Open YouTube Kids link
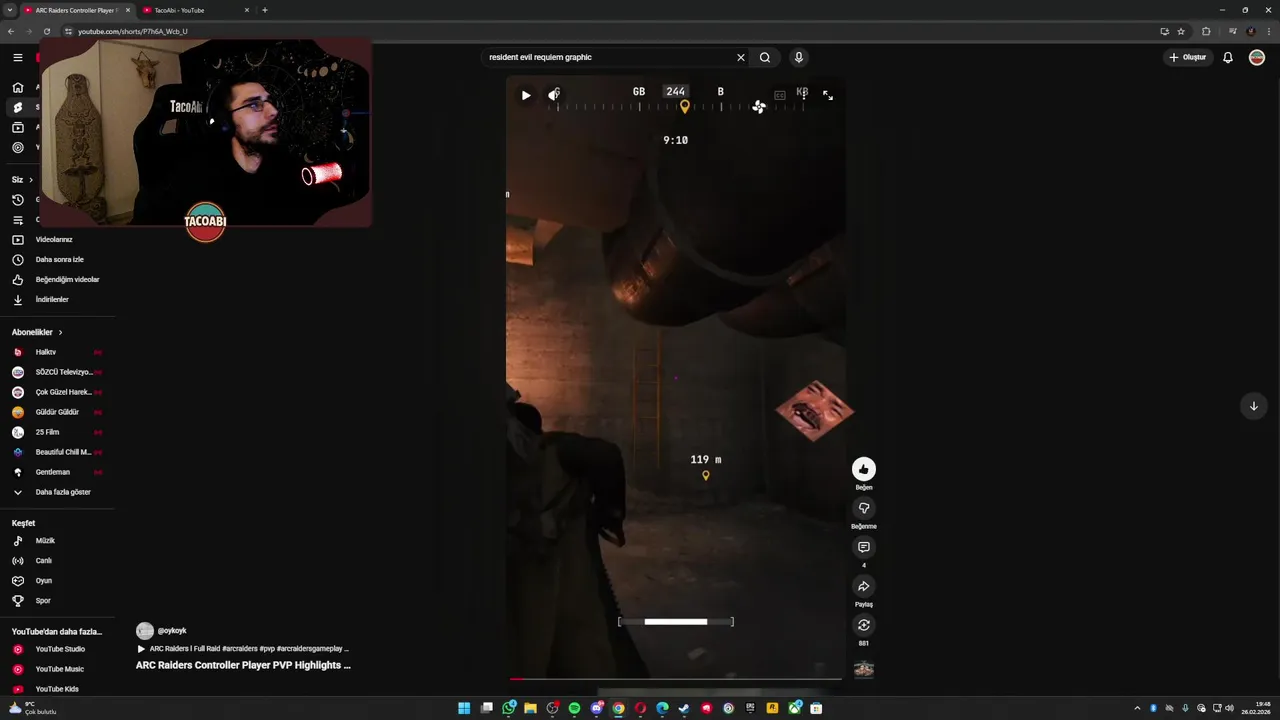The width and height of the screenshot is (1280, 720). (x=58, y=689)
